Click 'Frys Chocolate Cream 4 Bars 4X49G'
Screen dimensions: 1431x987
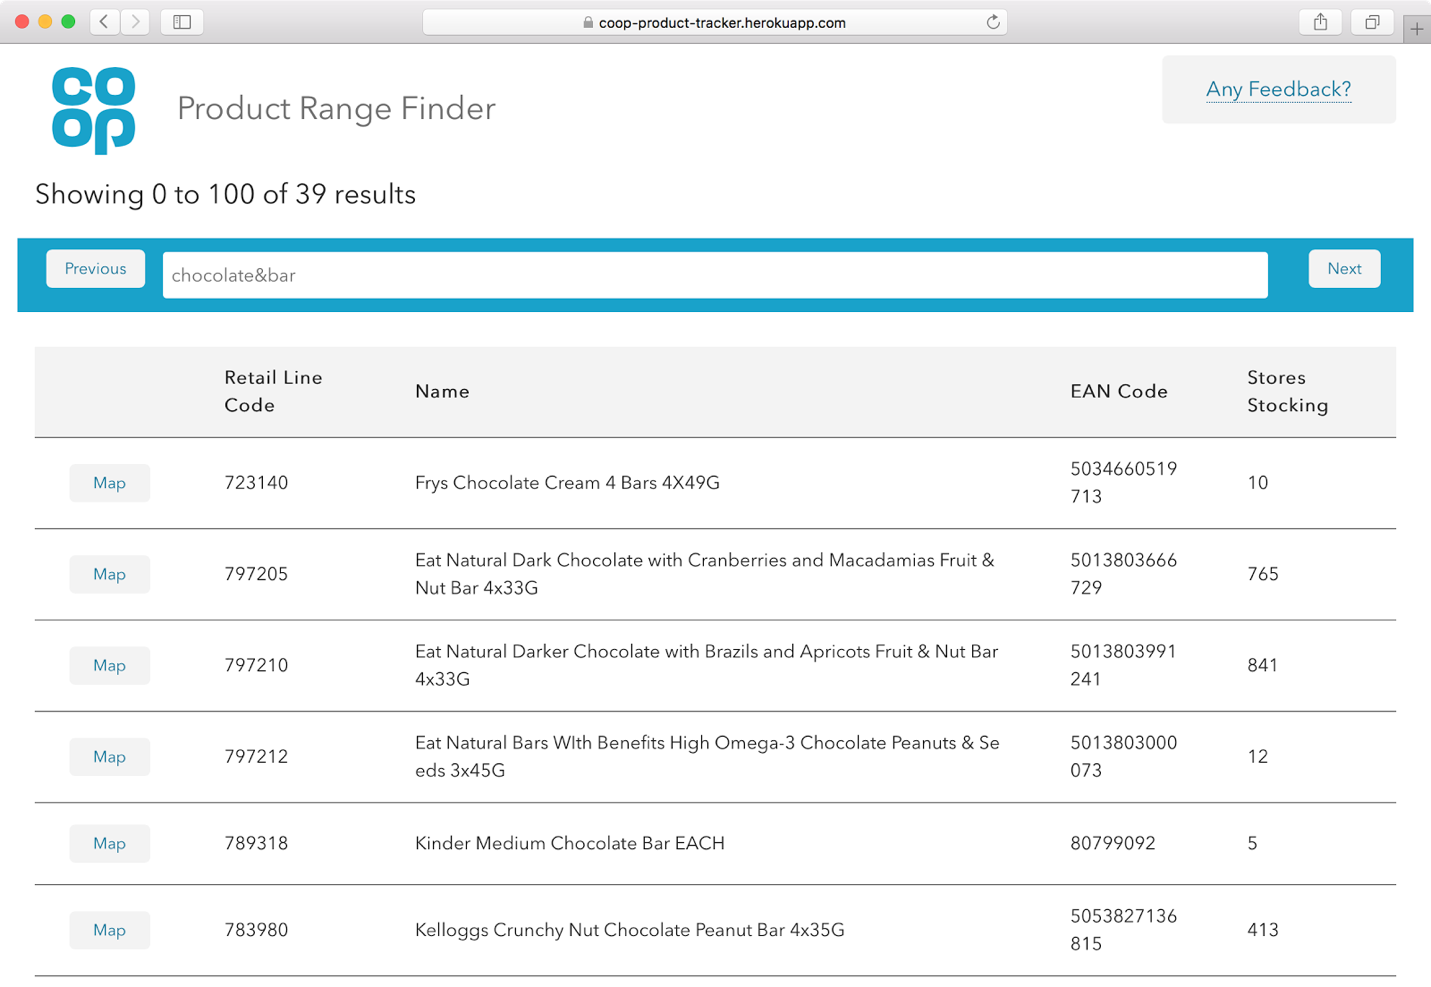pyautogui.click(x=567, y=483)
